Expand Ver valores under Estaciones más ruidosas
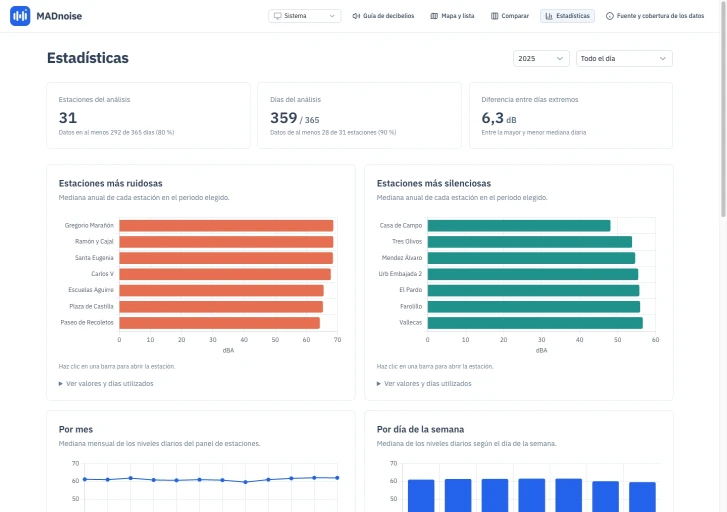Screen dimensions: 727x512 pyautogui.click(x=106, y=384)
